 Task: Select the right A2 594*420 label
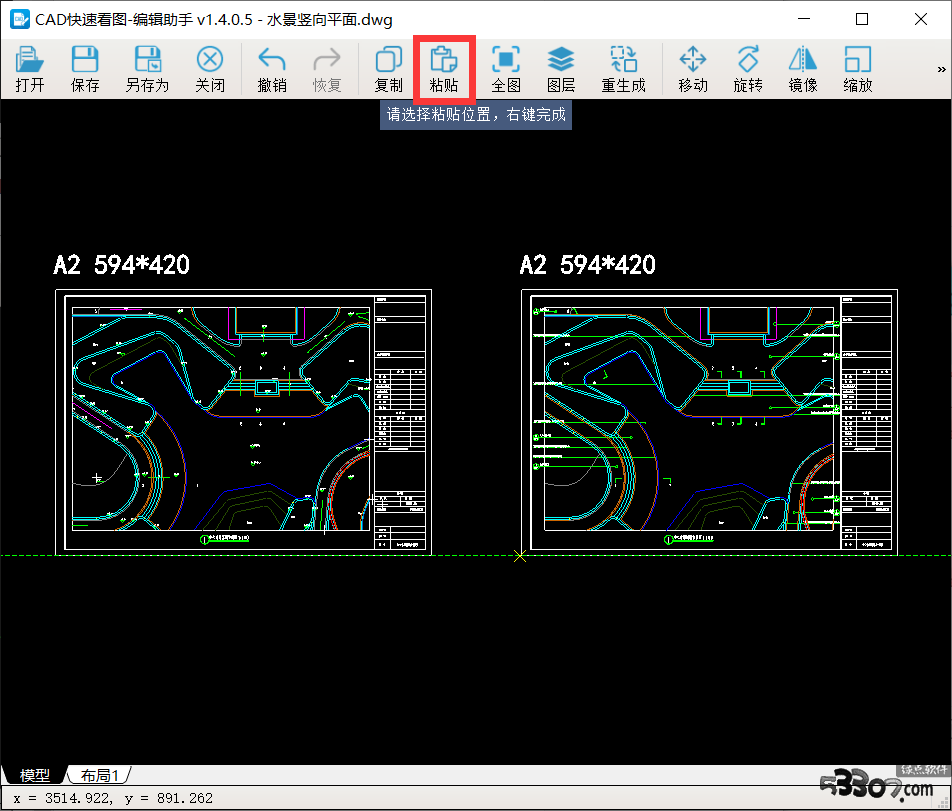588,265
